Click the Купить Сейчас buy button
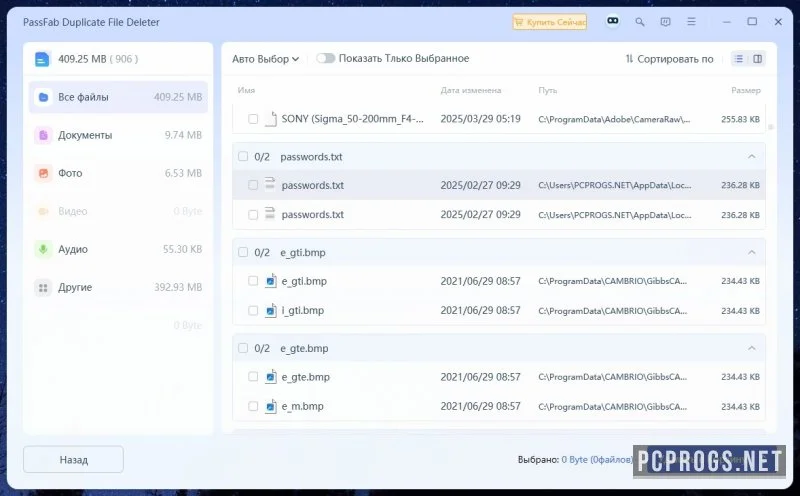Image resolution: width=800 pixels, height=496 pixels. (x=549, y=22)
